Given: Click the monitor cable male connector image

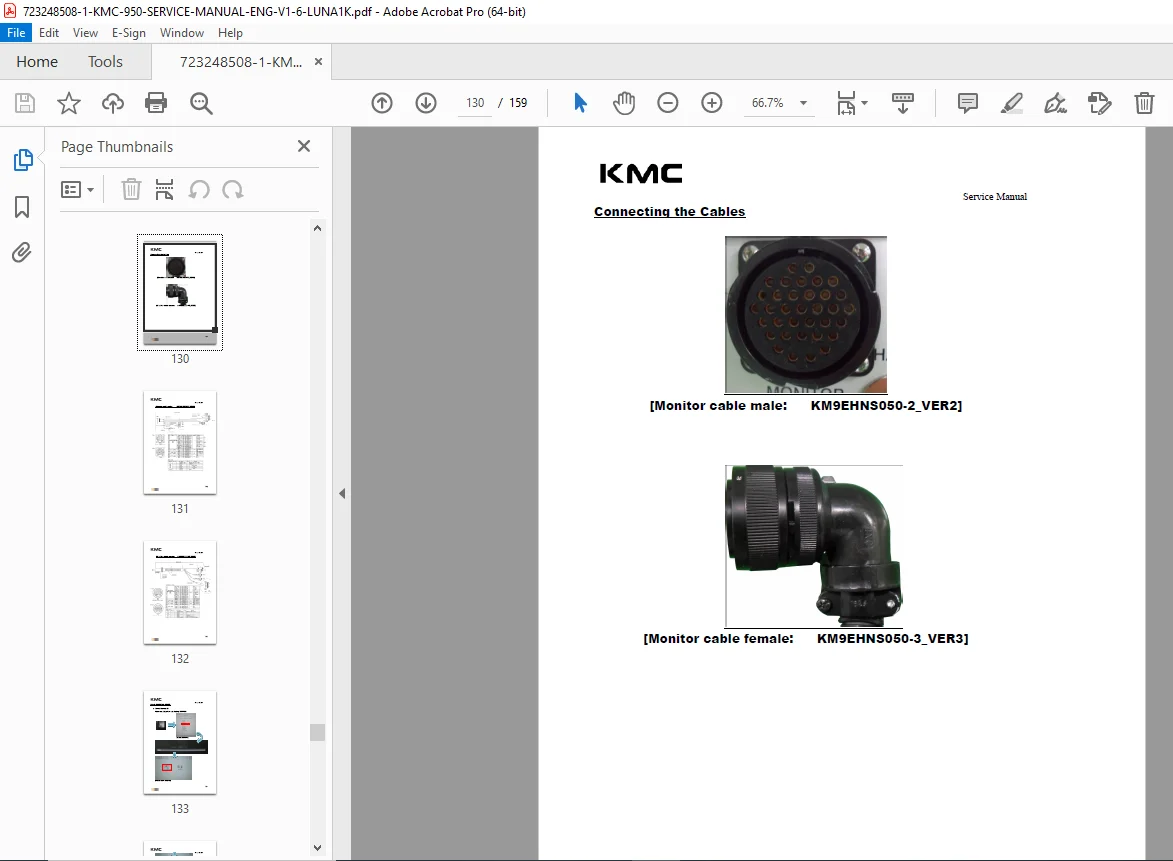Looking at the screenshot, I should click(806, 315).
